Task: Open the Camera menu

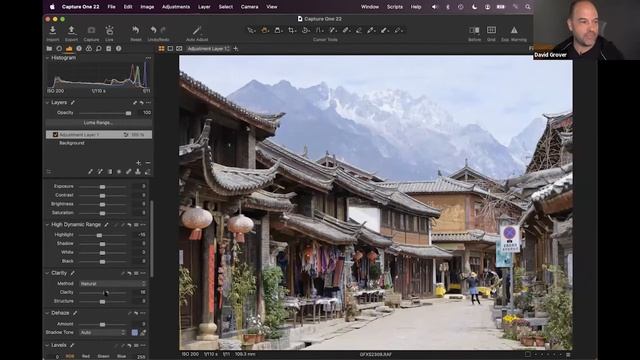Action: pos(249,7)
